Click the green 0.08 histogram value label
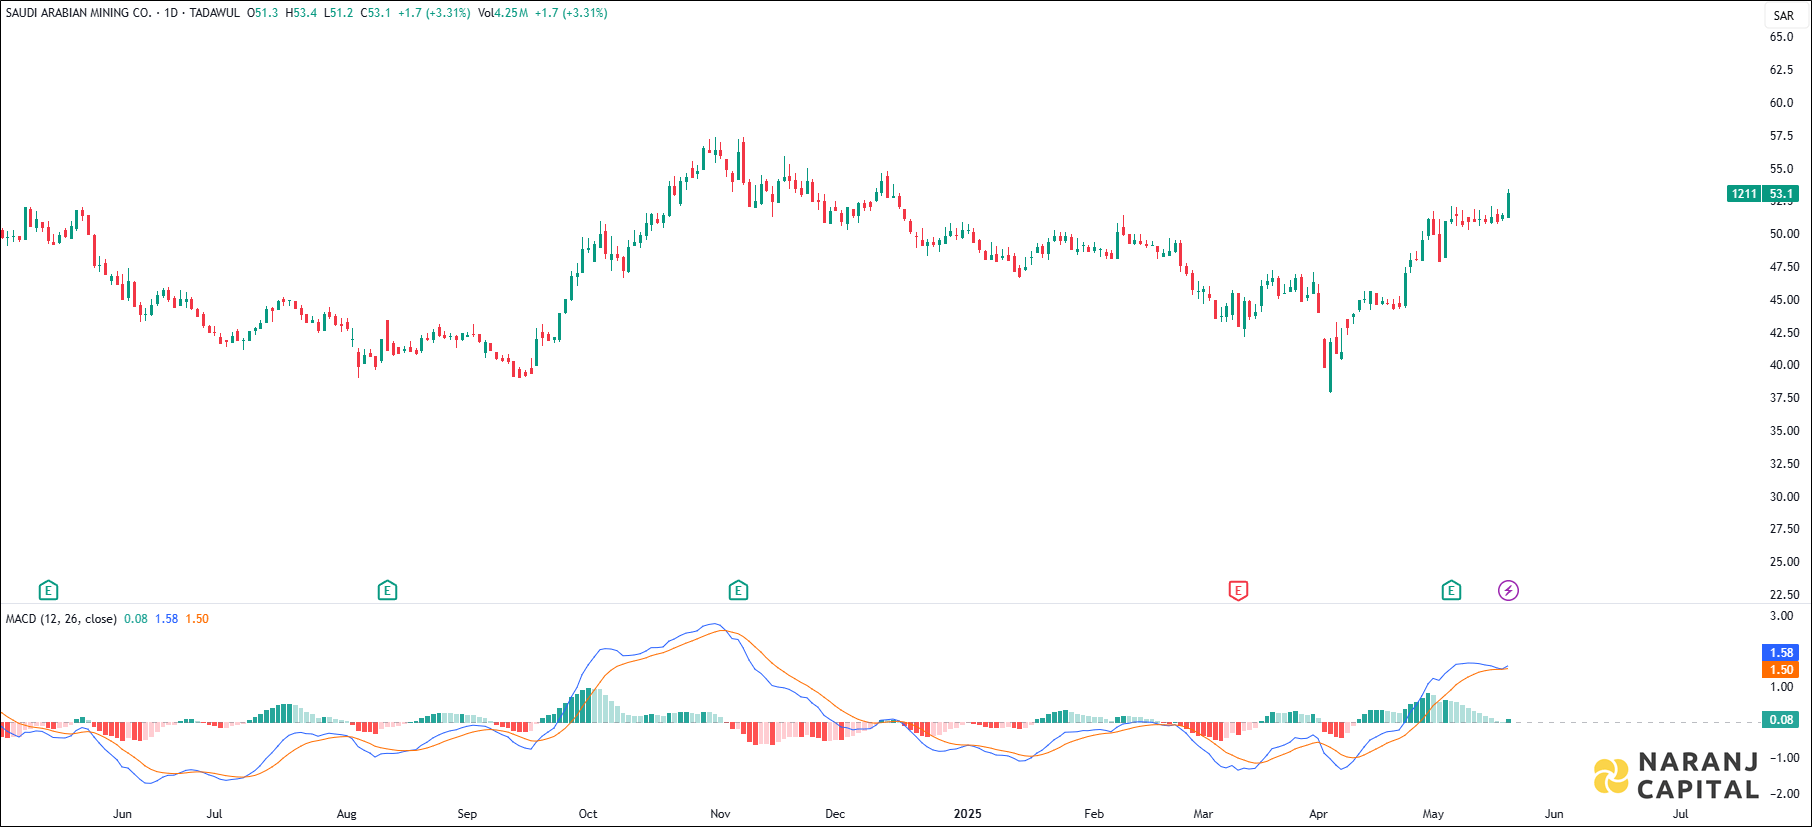The image size is (1812, 827). (1781, 719)
